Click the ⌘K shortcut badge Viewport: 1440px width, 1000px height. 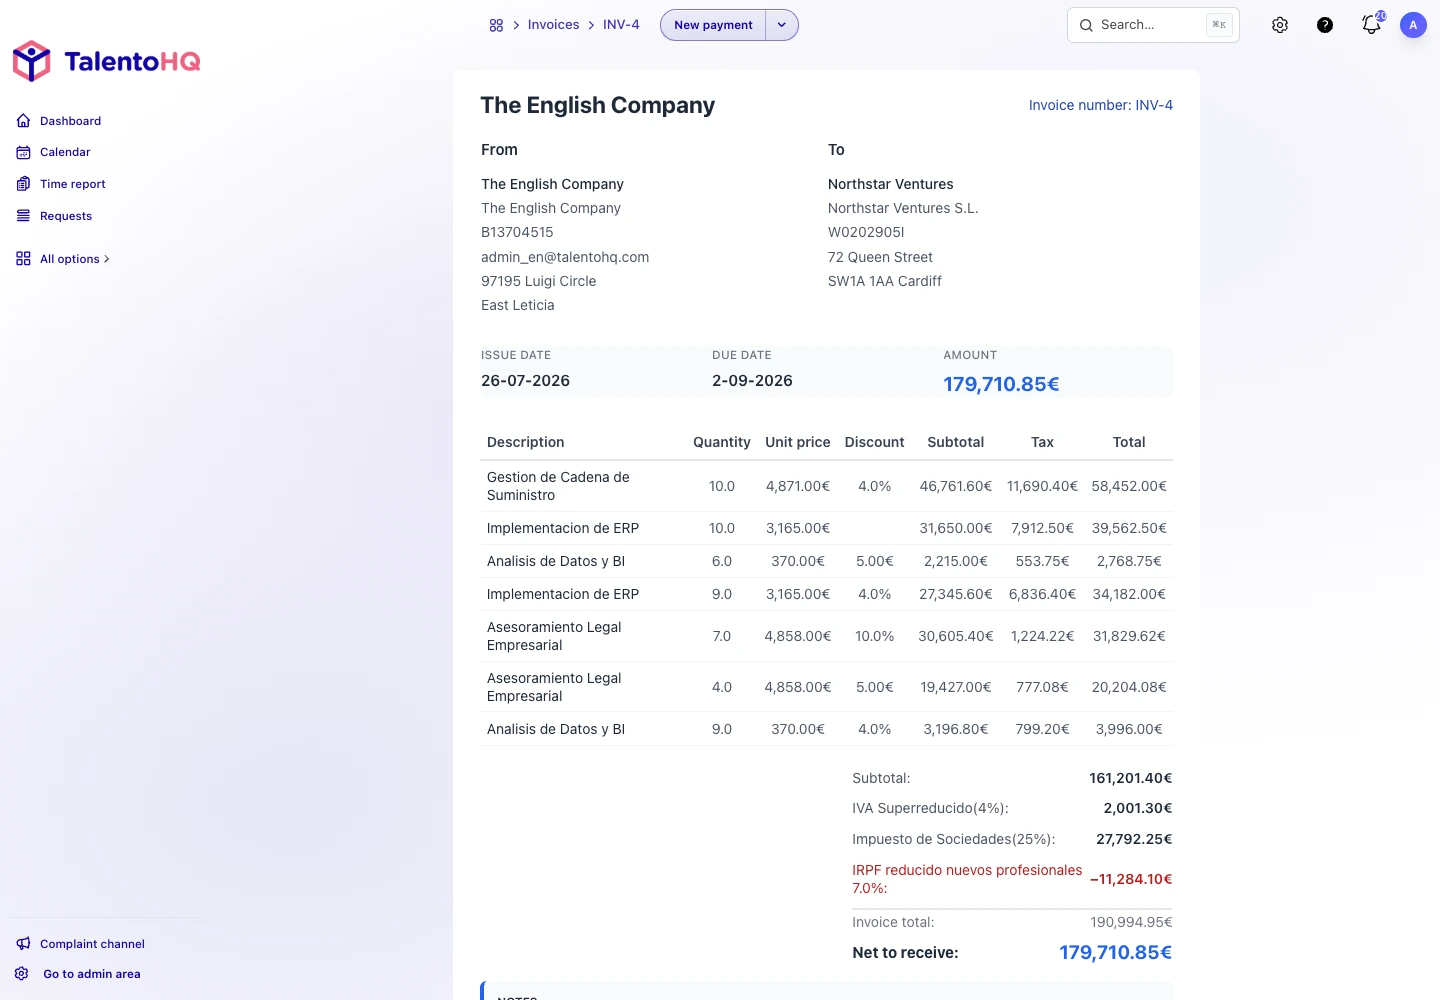pos(1219,25)
